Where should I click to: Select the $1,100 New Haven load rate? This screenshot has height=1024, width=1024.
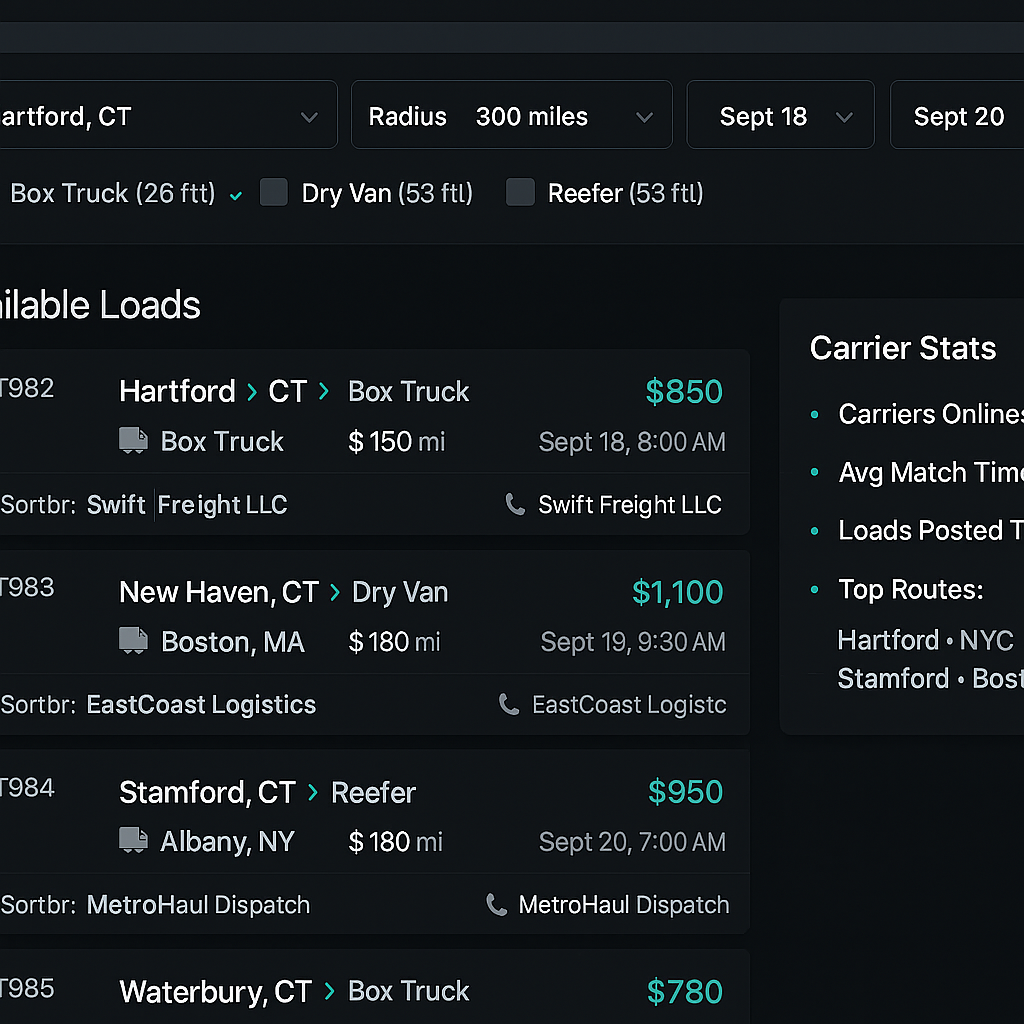click(677, 592)
